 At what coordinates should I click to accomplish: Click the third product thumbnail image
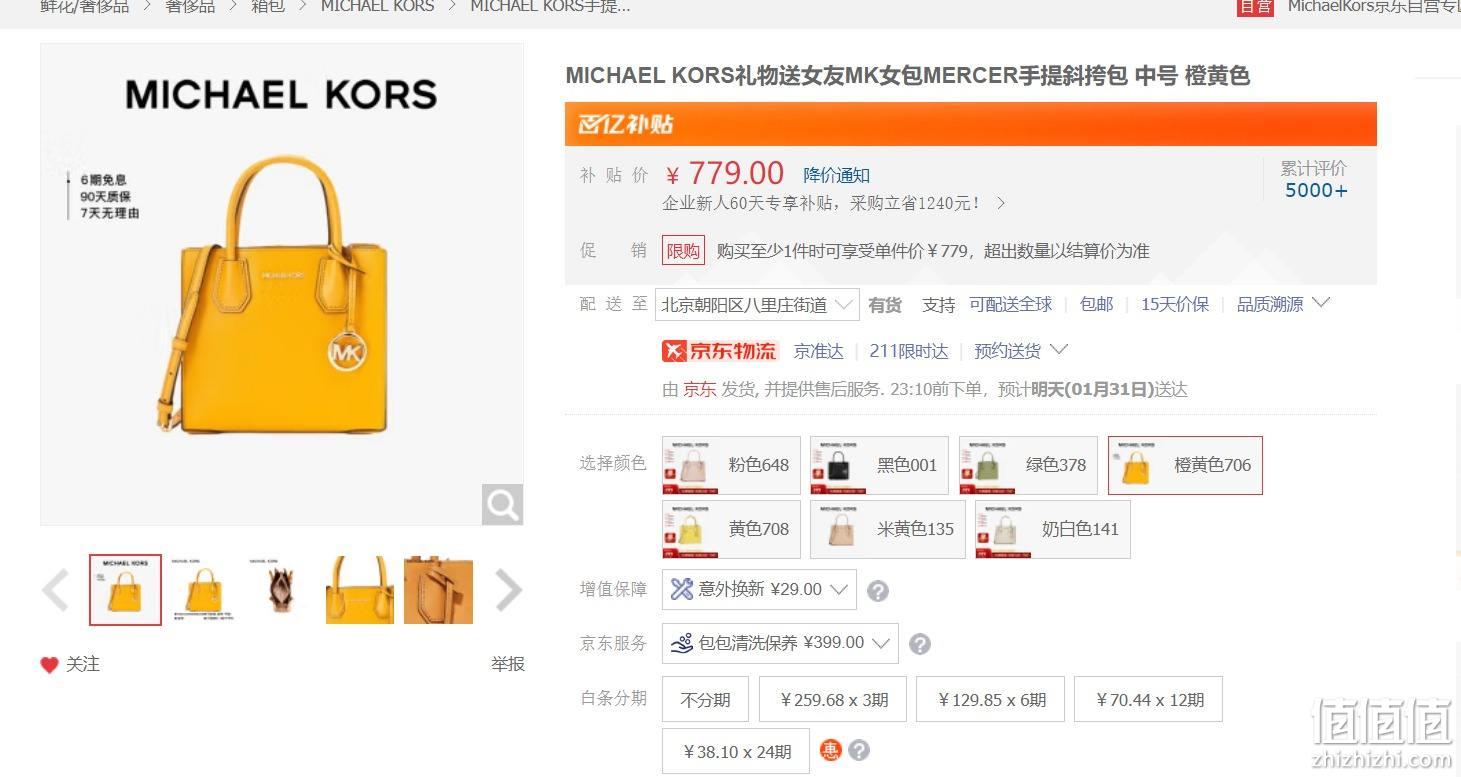pos(282,590)
